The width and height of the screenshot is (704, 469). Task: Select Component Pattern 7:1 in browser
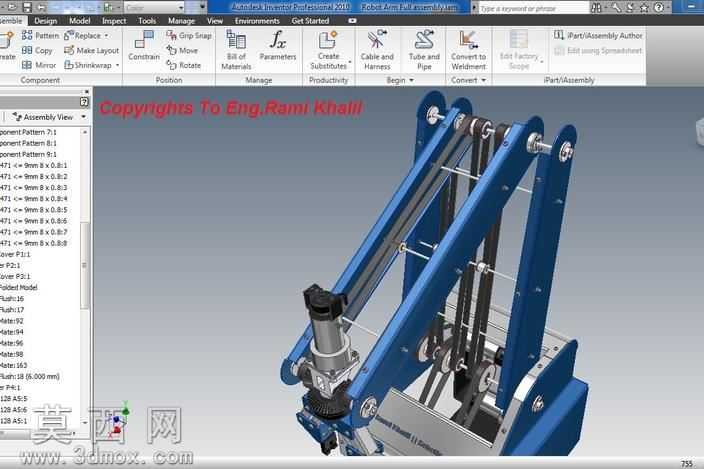pos(28,132)
